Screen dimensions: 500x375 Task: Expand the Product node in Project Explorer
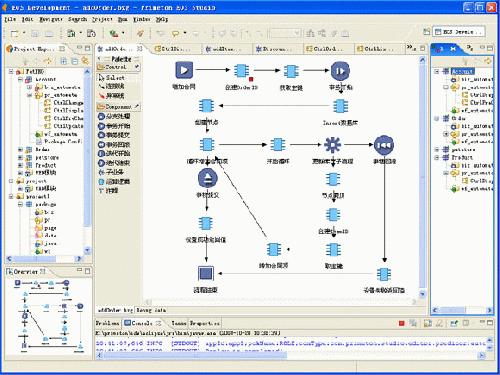coord(20,165)
